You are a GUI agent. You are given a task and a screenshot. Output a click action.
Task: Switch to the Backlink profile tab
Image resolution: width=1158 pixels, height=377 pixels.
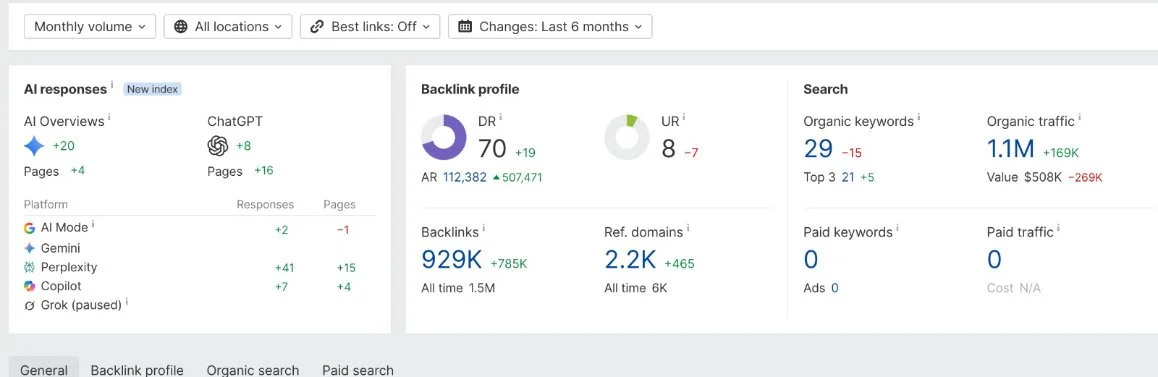tap(137, 370)
